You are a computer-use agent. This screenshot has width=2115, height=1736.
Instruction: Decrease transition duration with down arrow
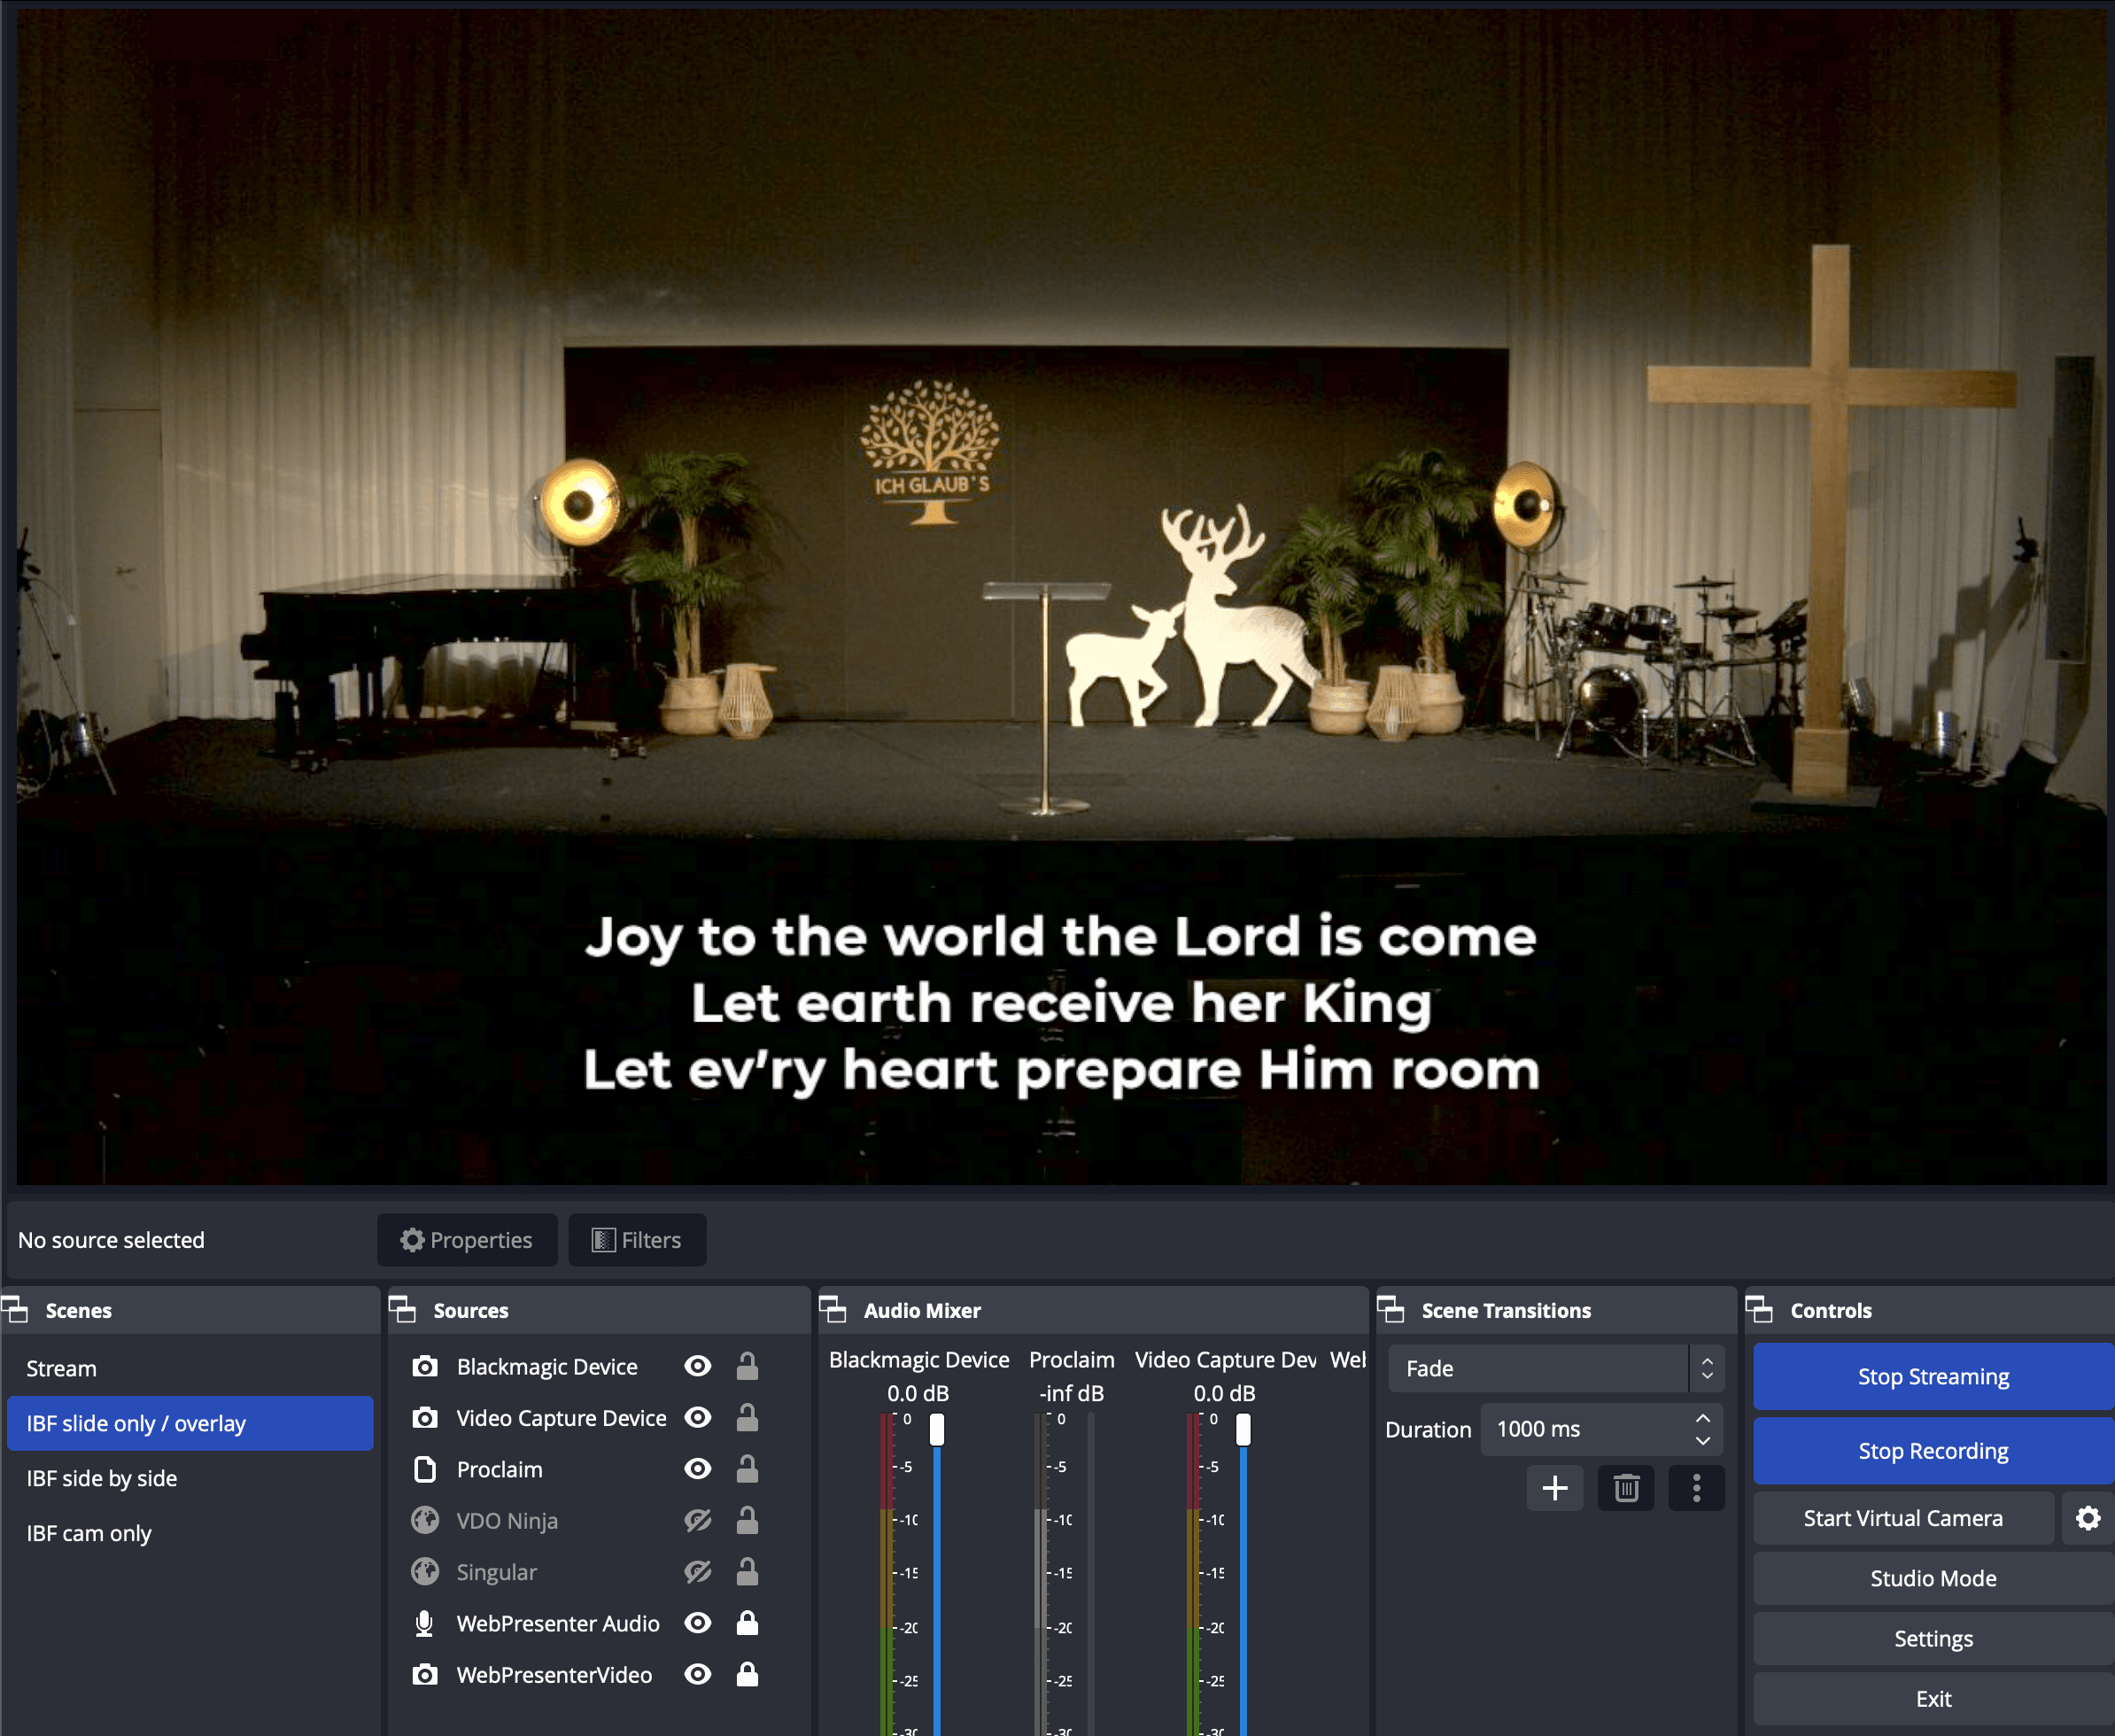pos(1702,1441)
